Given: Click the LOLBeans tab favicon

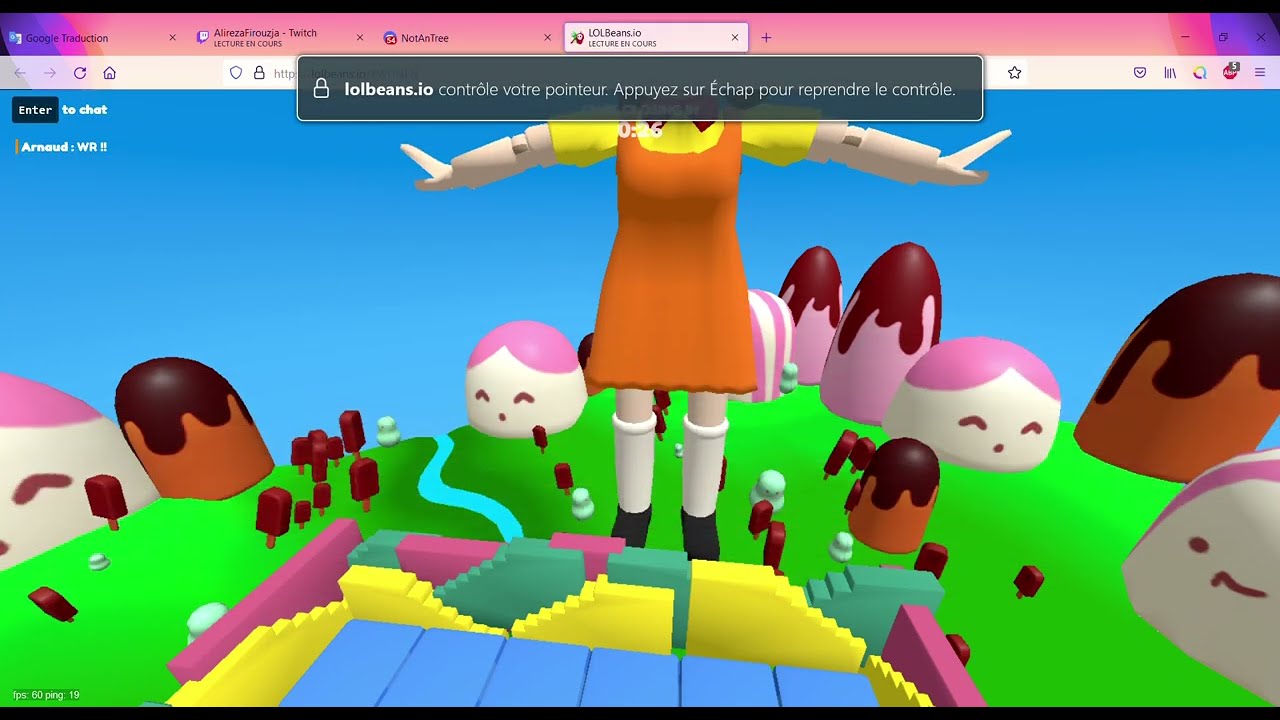Looking at the screenshot, I should (x=577, y=38).
